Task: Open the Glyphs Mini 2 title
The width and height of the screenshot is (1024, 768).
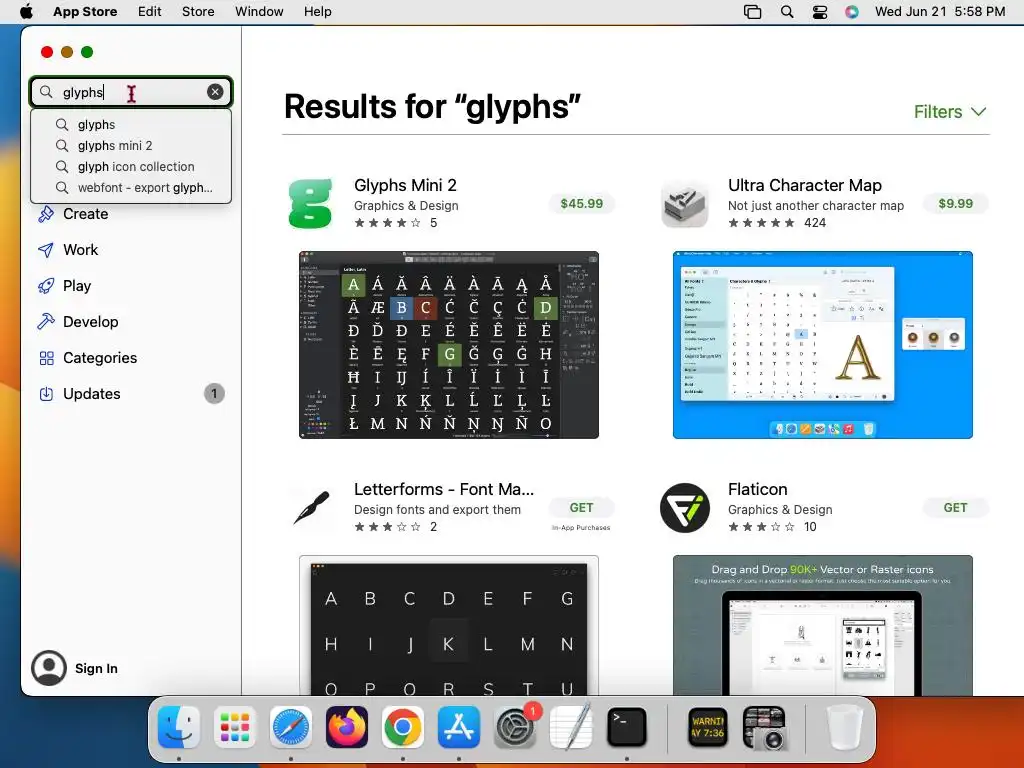Action: tap(405, 185)
